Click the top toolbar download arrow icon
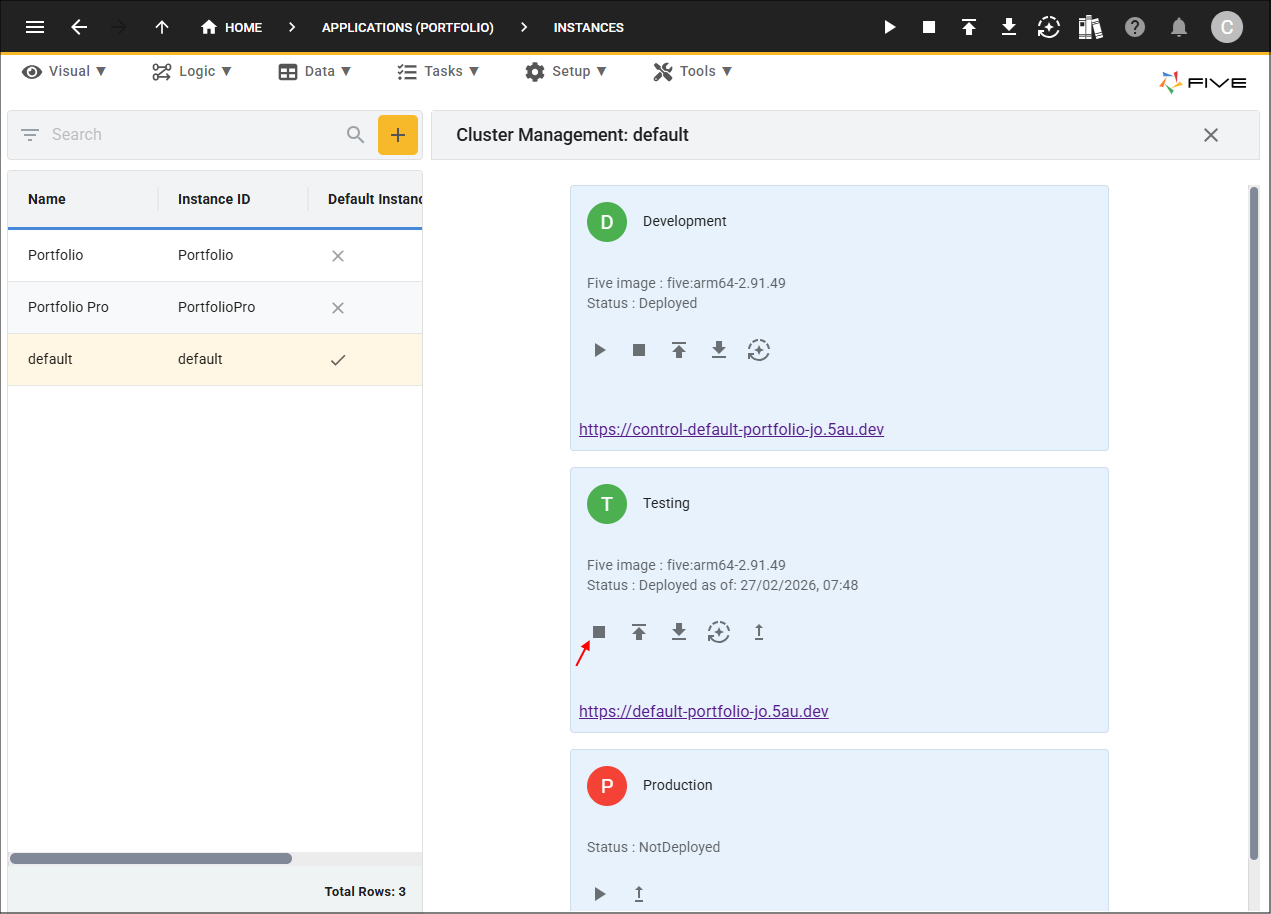1271x914 pixels. pyautogui.click(x=1009, y=27)
